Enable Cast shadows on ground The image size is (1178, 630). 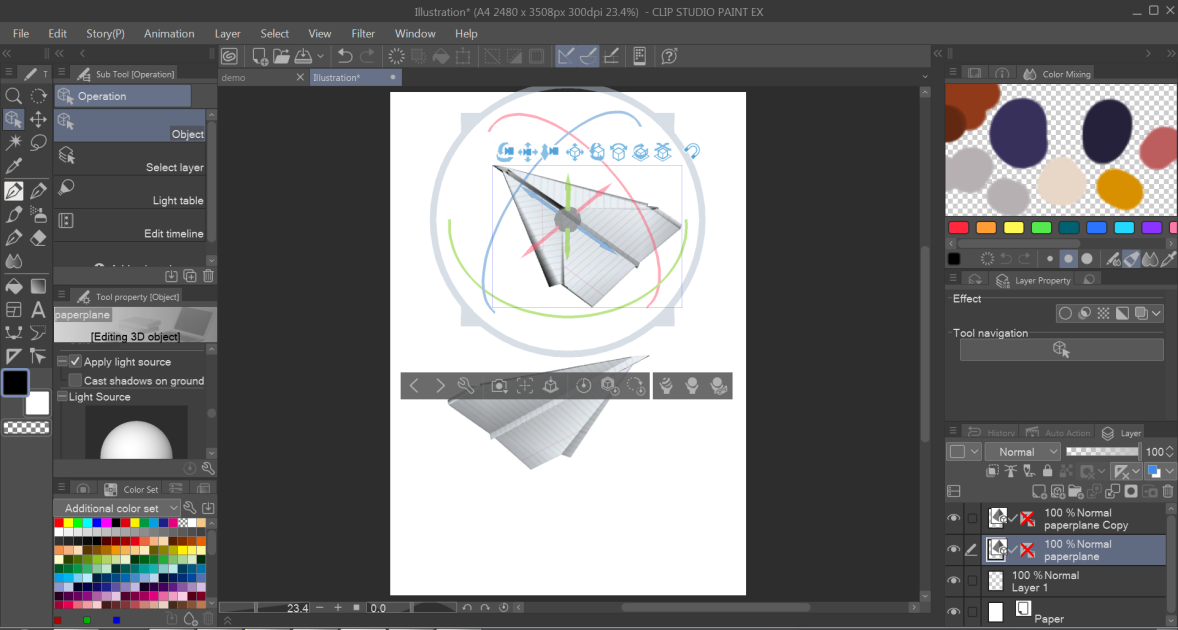(75, 381)
